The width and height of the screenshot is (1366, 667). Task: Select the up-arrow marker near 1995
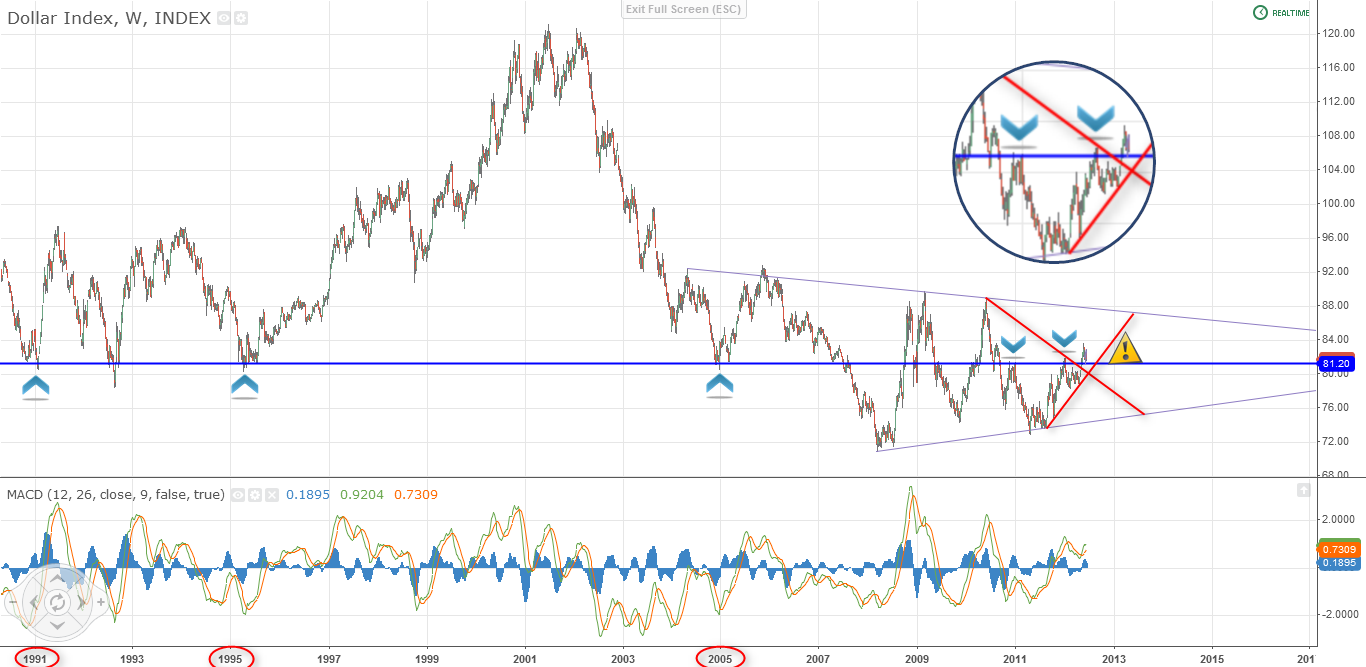(244, 388)
